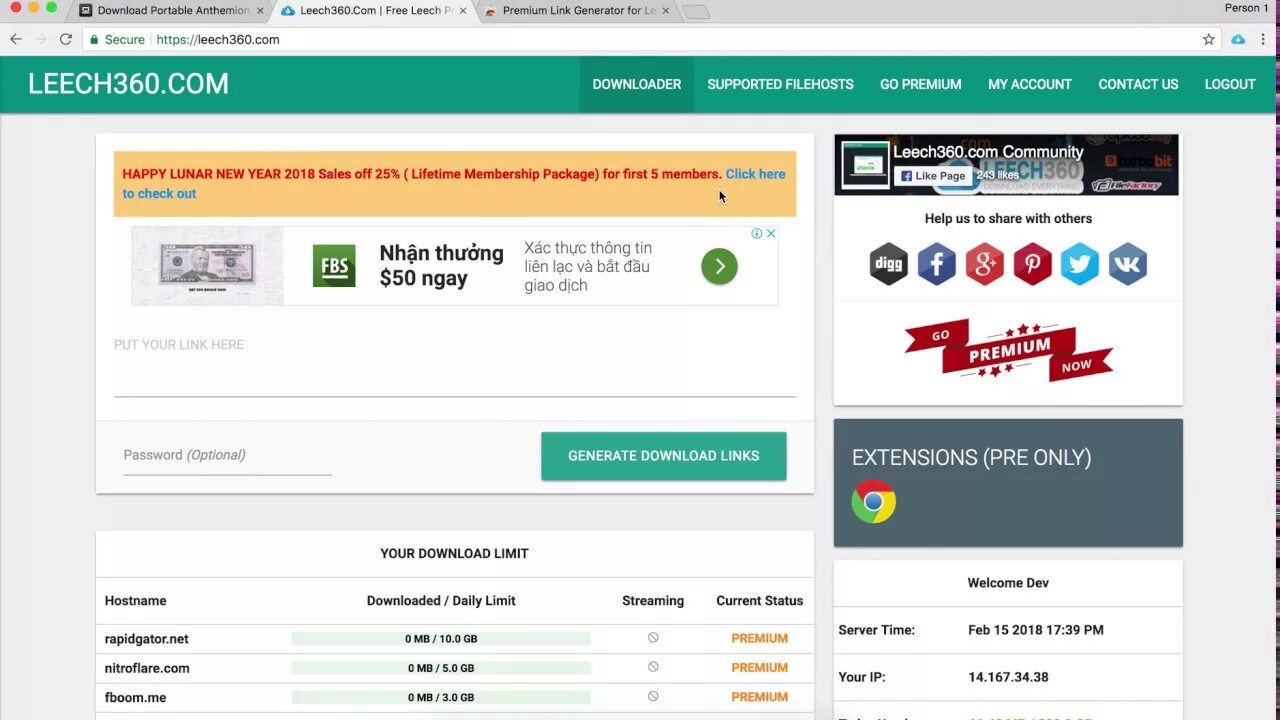The width and height of the screenshot is (1280, 720).
Task: Open the Chrome extension icon
Action: coord(874,501)
